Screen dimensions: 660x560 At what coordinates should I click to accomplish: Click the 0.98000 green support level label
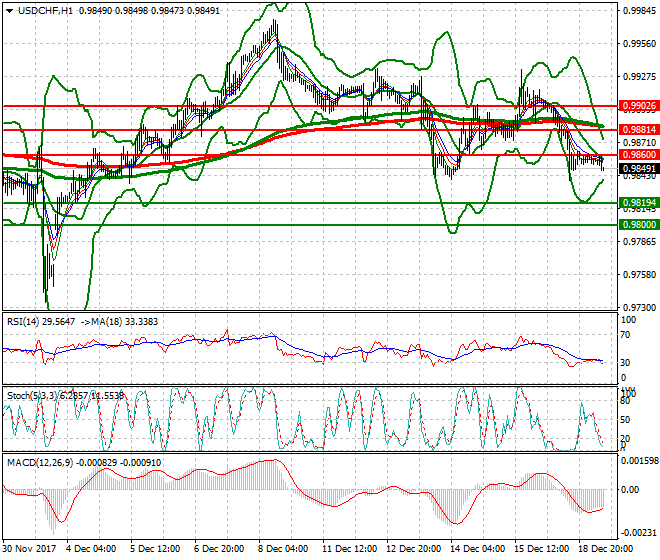(639, 224)
